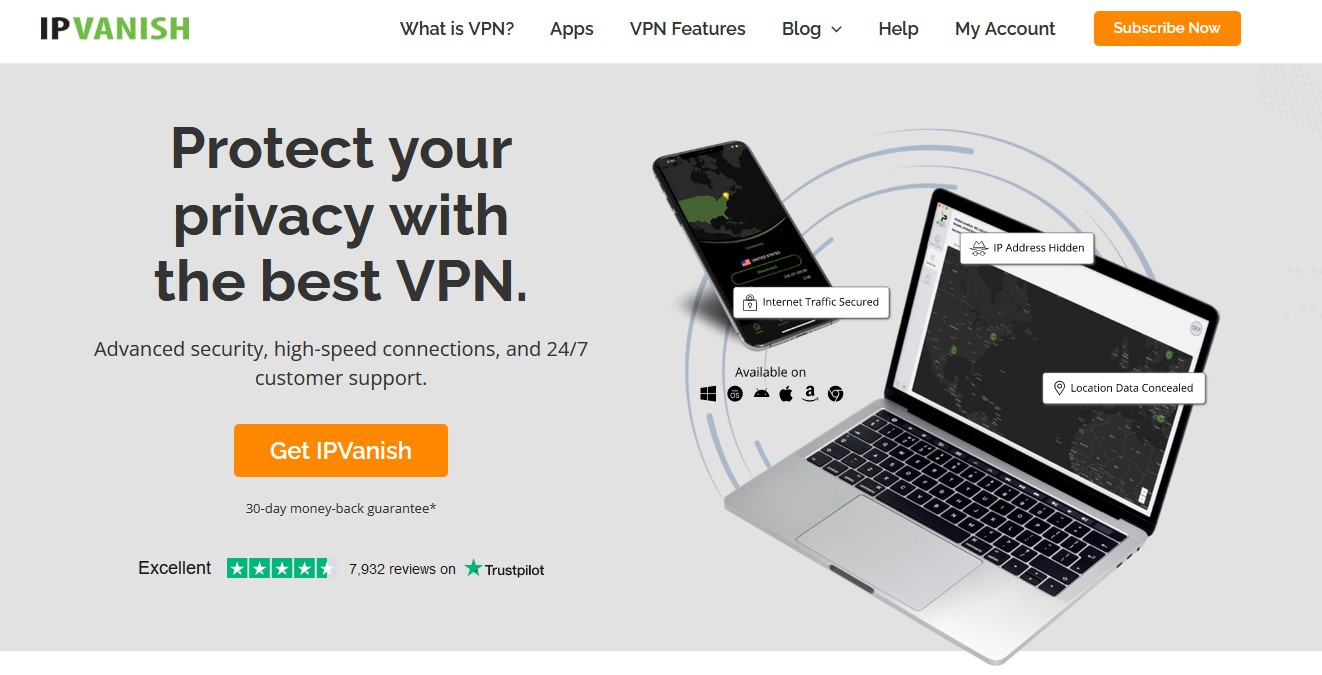Select the Android robot icon
The image size is (1322, 675).
pos(761,394)
